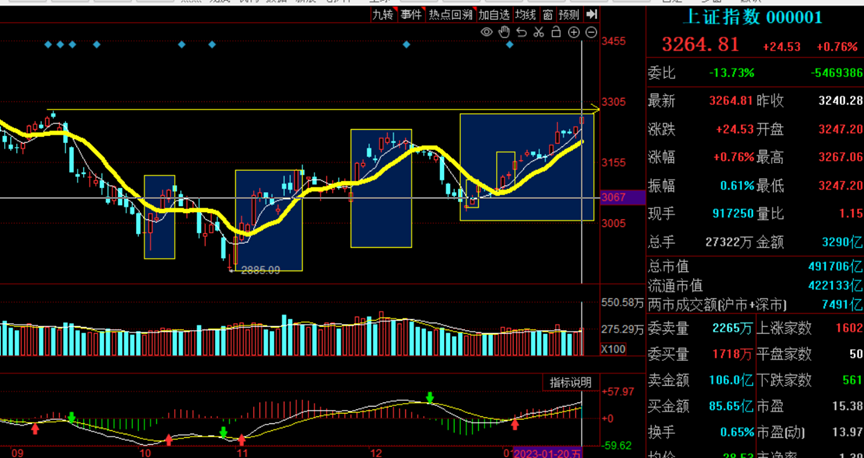Click the rightmost green arrow in indicator panel
Image resolution: width=864 pixels, height=458 pixels.
click(x=430, y=398)
